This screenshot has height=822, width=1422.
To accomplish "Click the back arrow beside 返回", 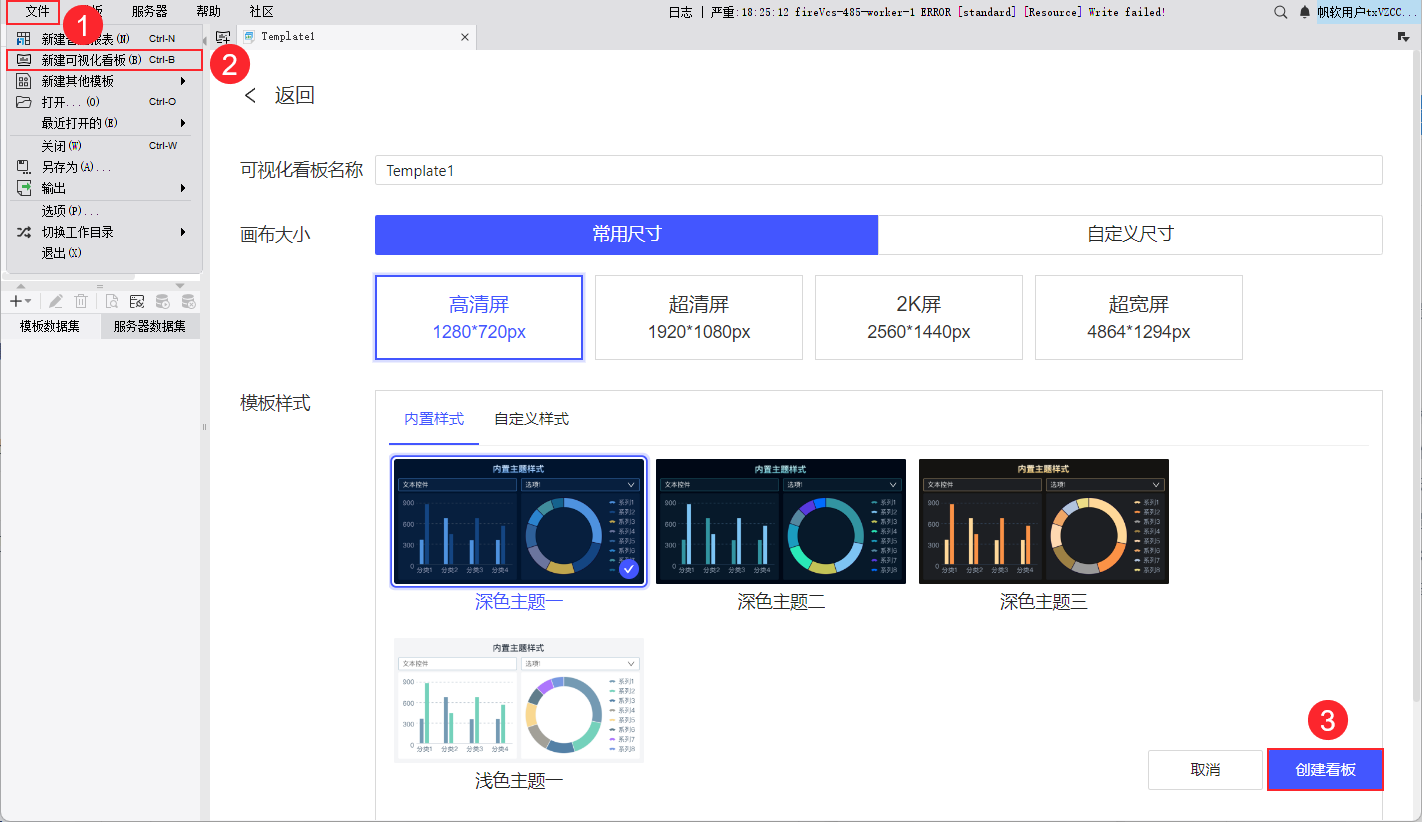I will point(251,95).
